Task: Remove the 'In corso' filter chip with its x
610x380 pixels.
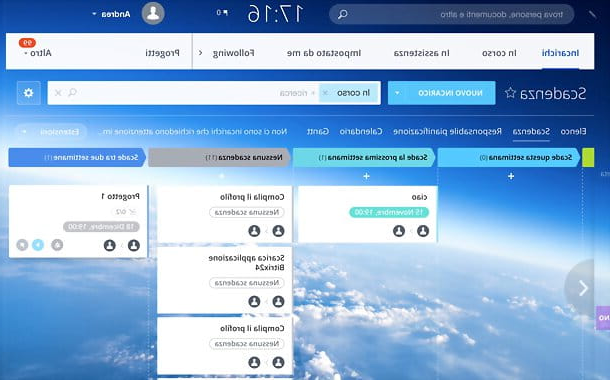Action: click(x=326, y=93)
